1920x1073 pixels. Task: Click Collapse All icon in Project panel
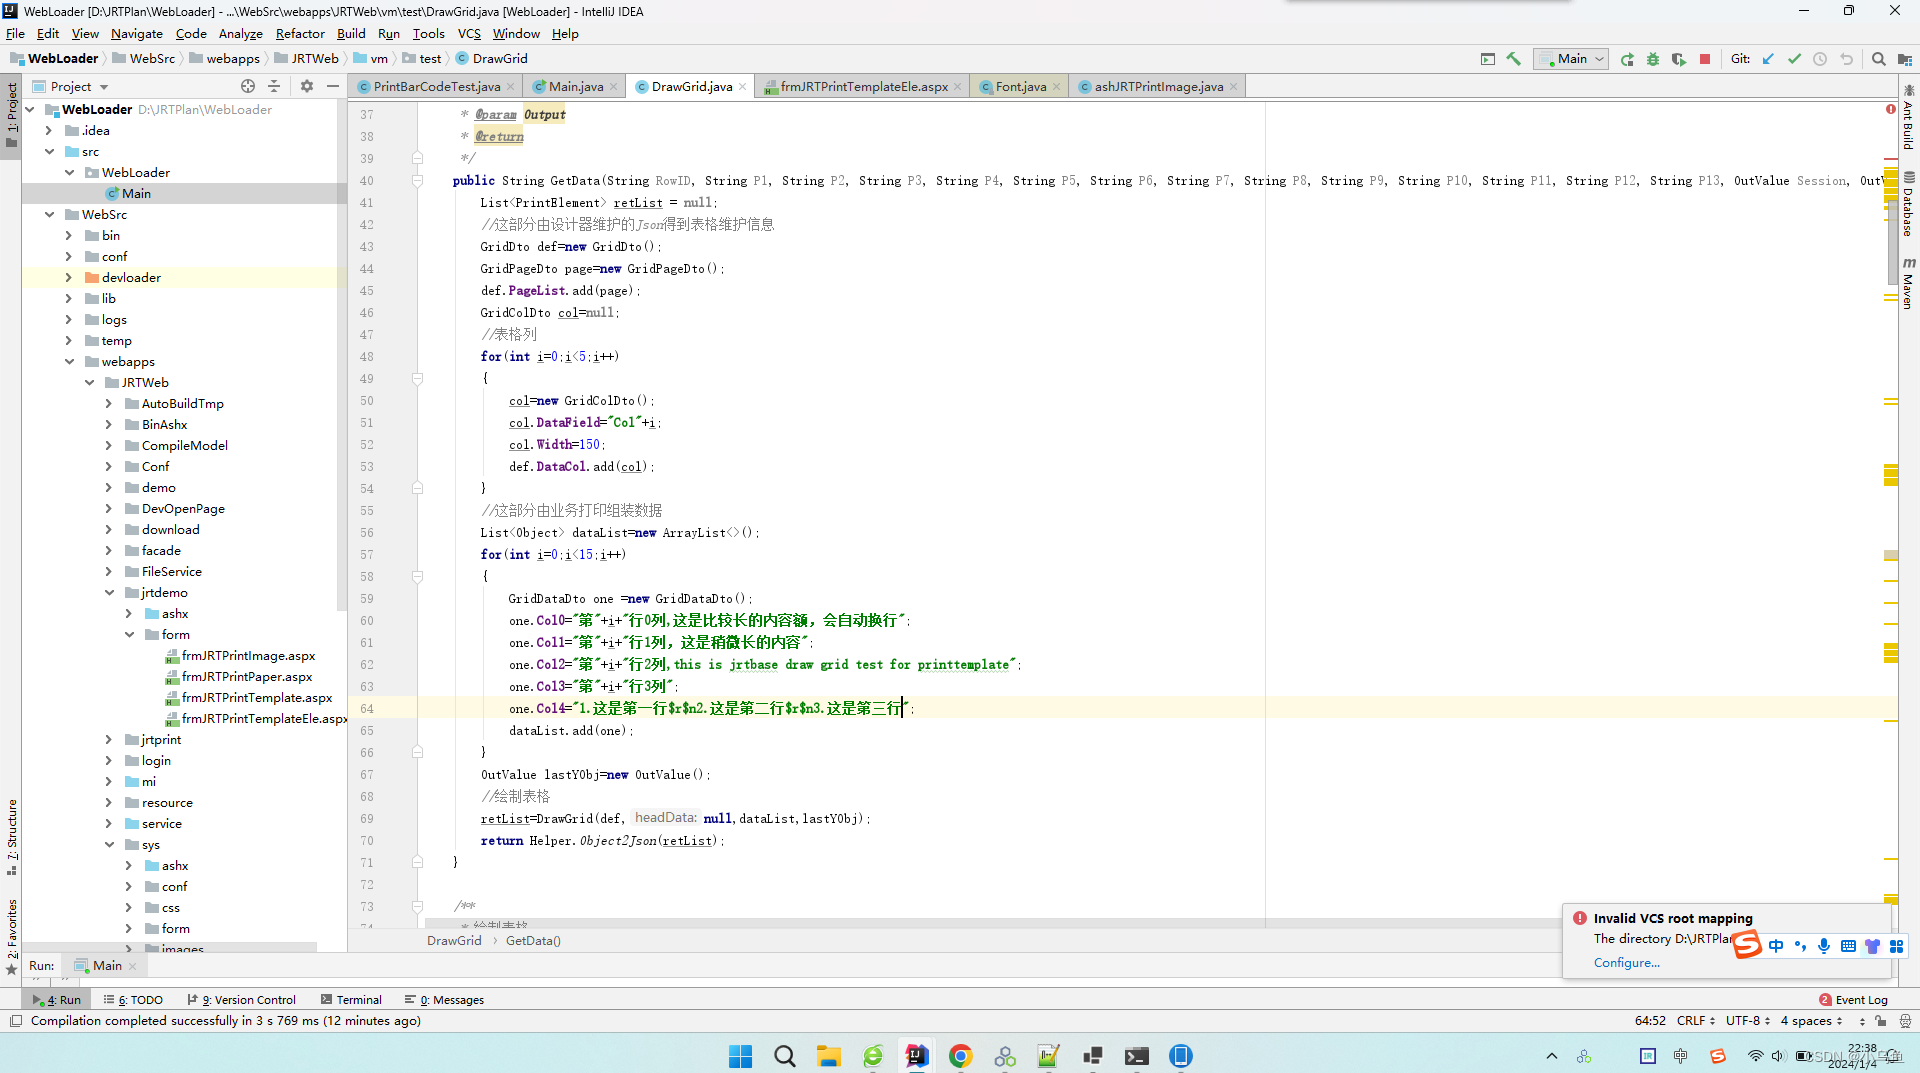click(x=274, y=86)
